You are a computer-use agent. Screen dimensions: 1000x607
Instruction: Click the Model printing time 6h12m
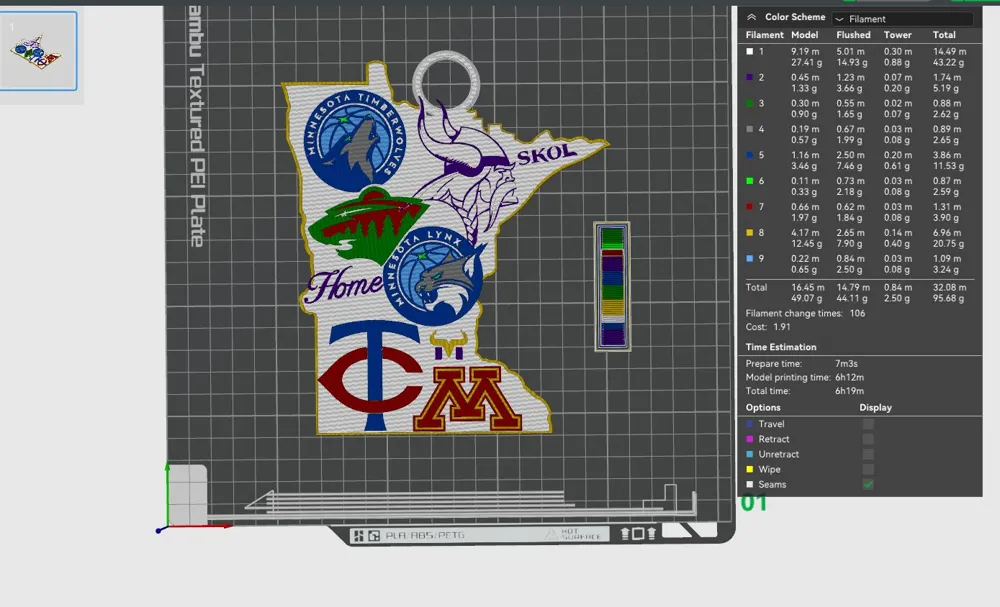(849, 377)
